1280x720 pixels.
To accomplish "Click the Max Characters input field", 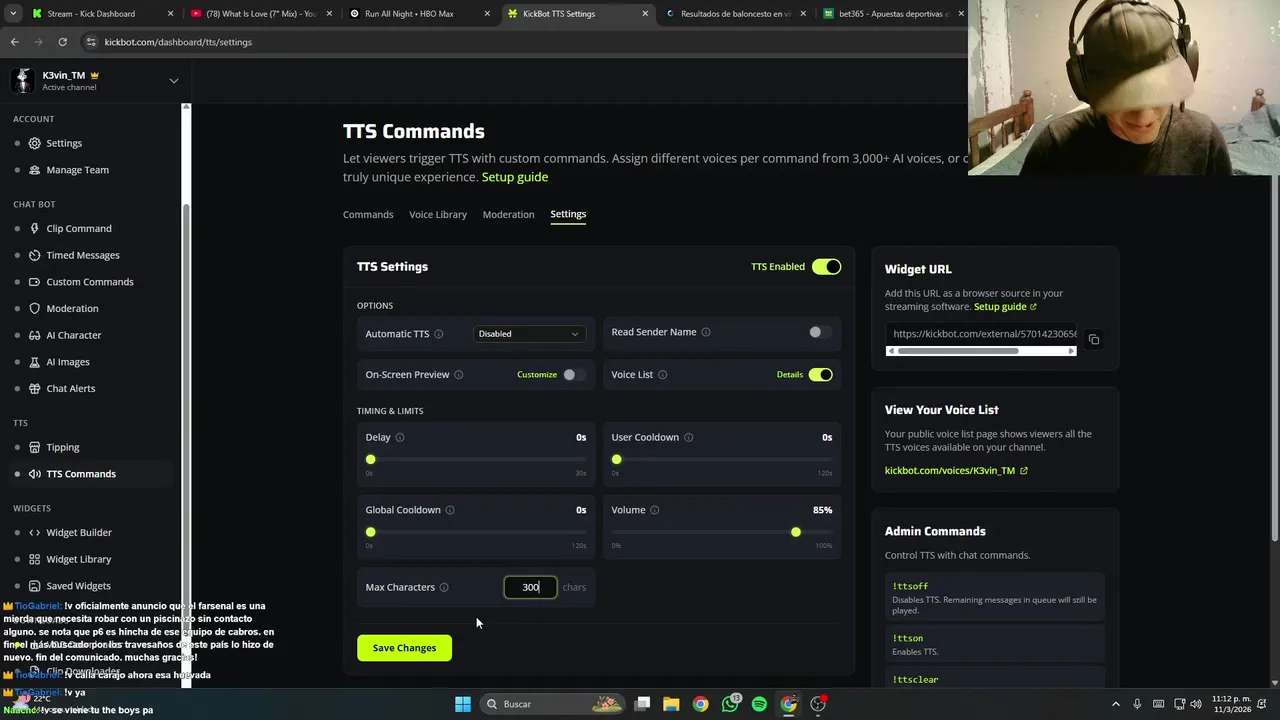I will click(530, 587).
